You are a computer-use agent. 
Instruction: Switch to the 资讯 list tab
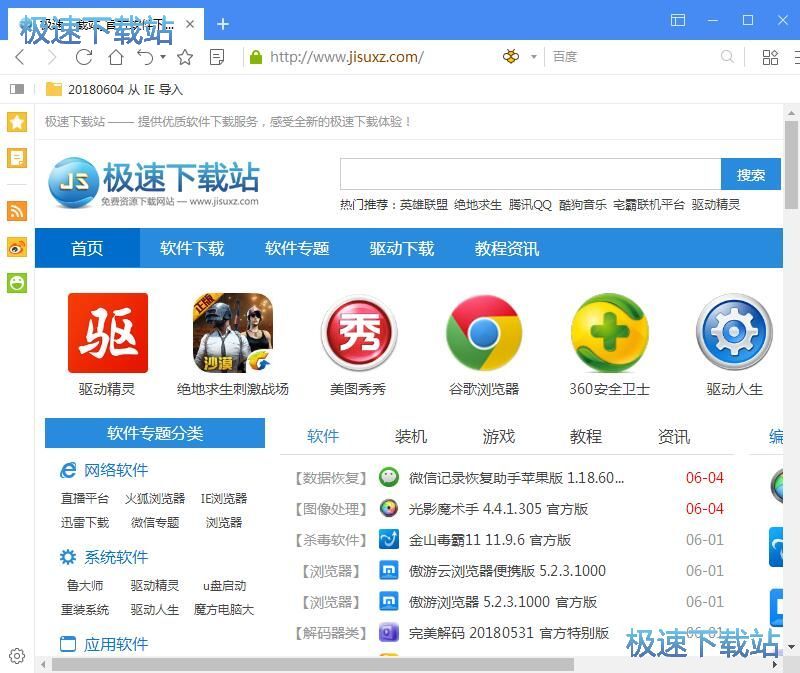click(673, 436)
